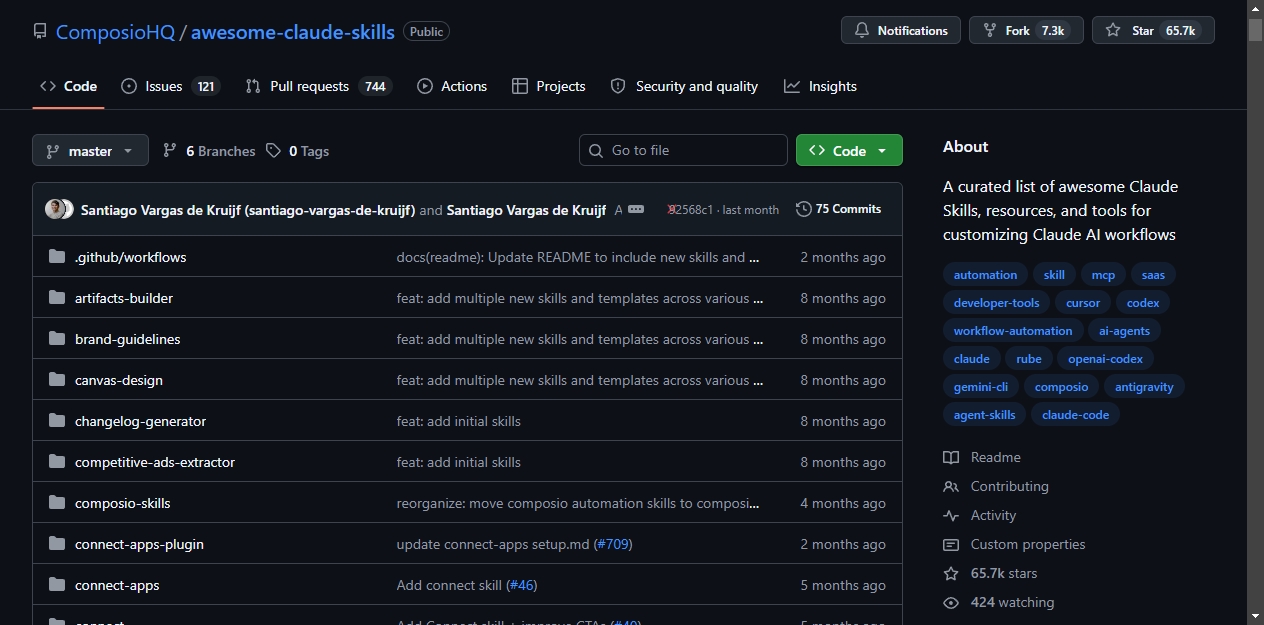
Task: Switch to the Code tab
Action: point(69,86)
